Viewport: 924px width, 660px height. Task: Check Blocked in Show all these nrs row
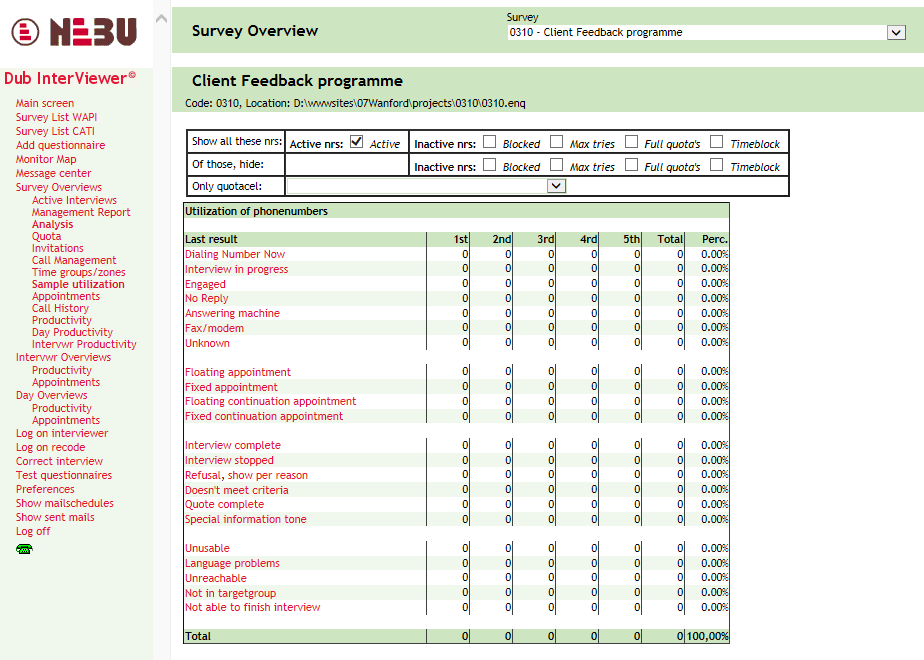pyautogui.click(x=489, y=141)
